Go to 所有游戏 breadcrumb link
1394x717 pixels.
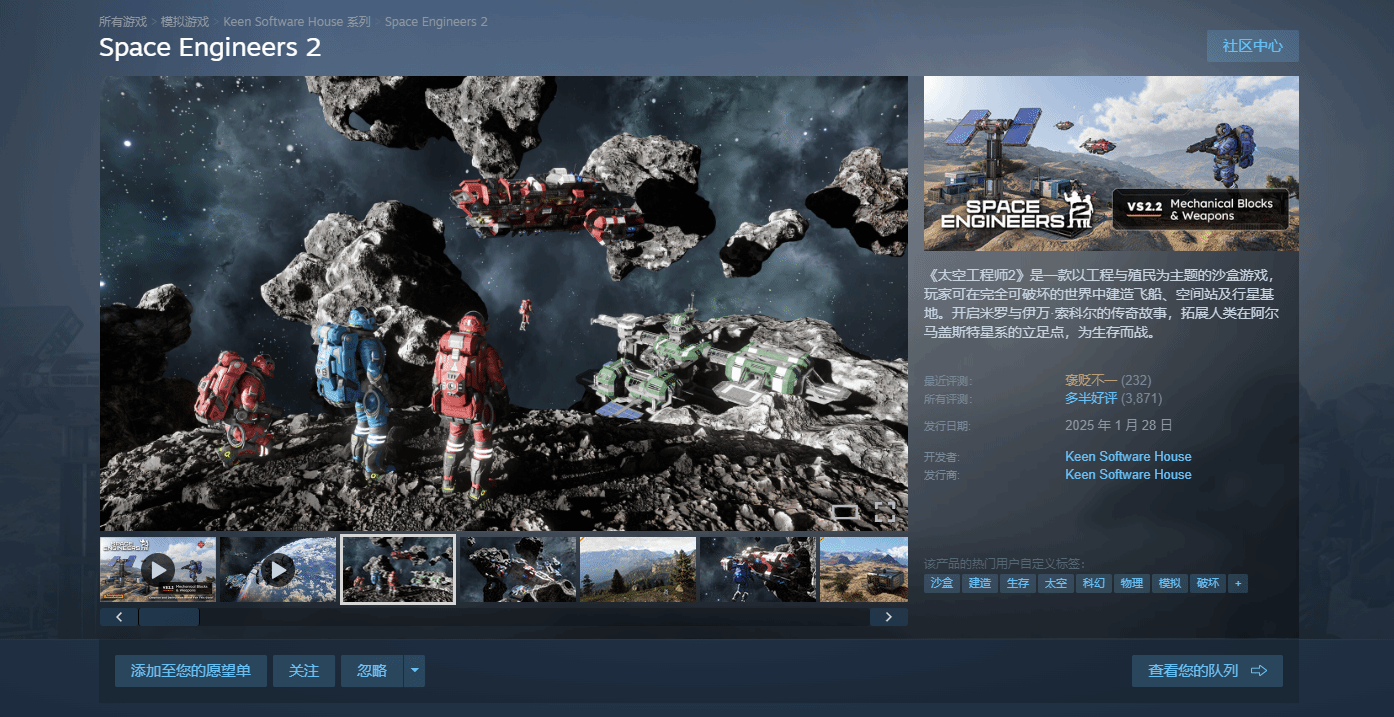123,22
